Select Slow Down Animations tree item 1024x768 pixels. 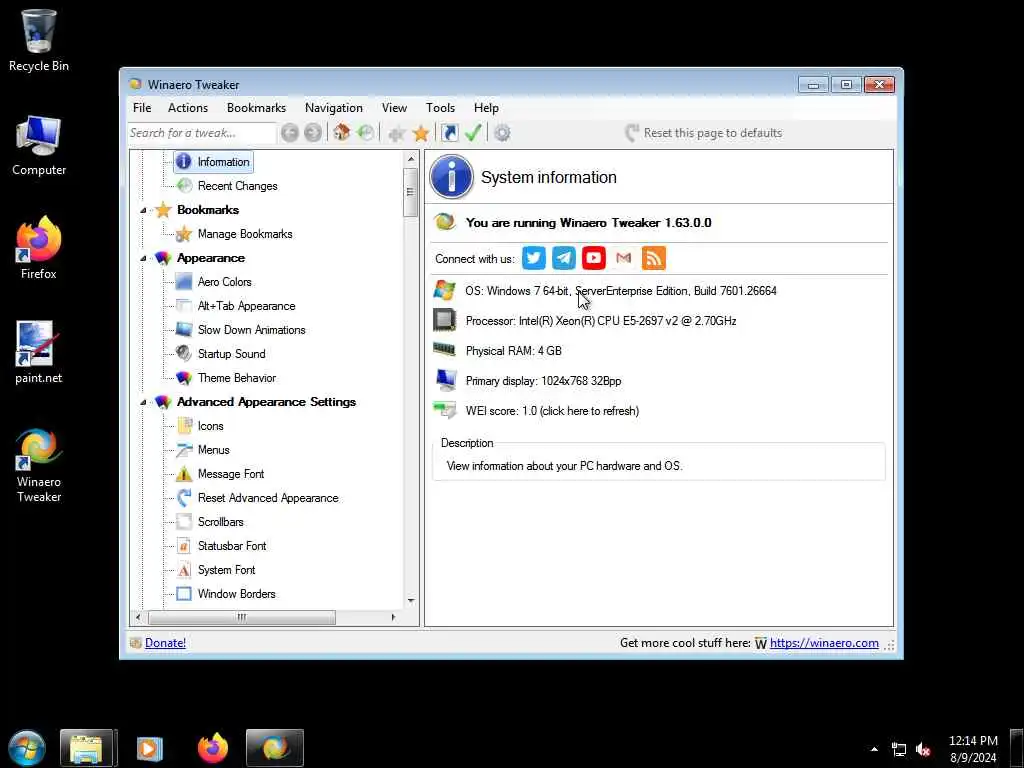[251, 330]
